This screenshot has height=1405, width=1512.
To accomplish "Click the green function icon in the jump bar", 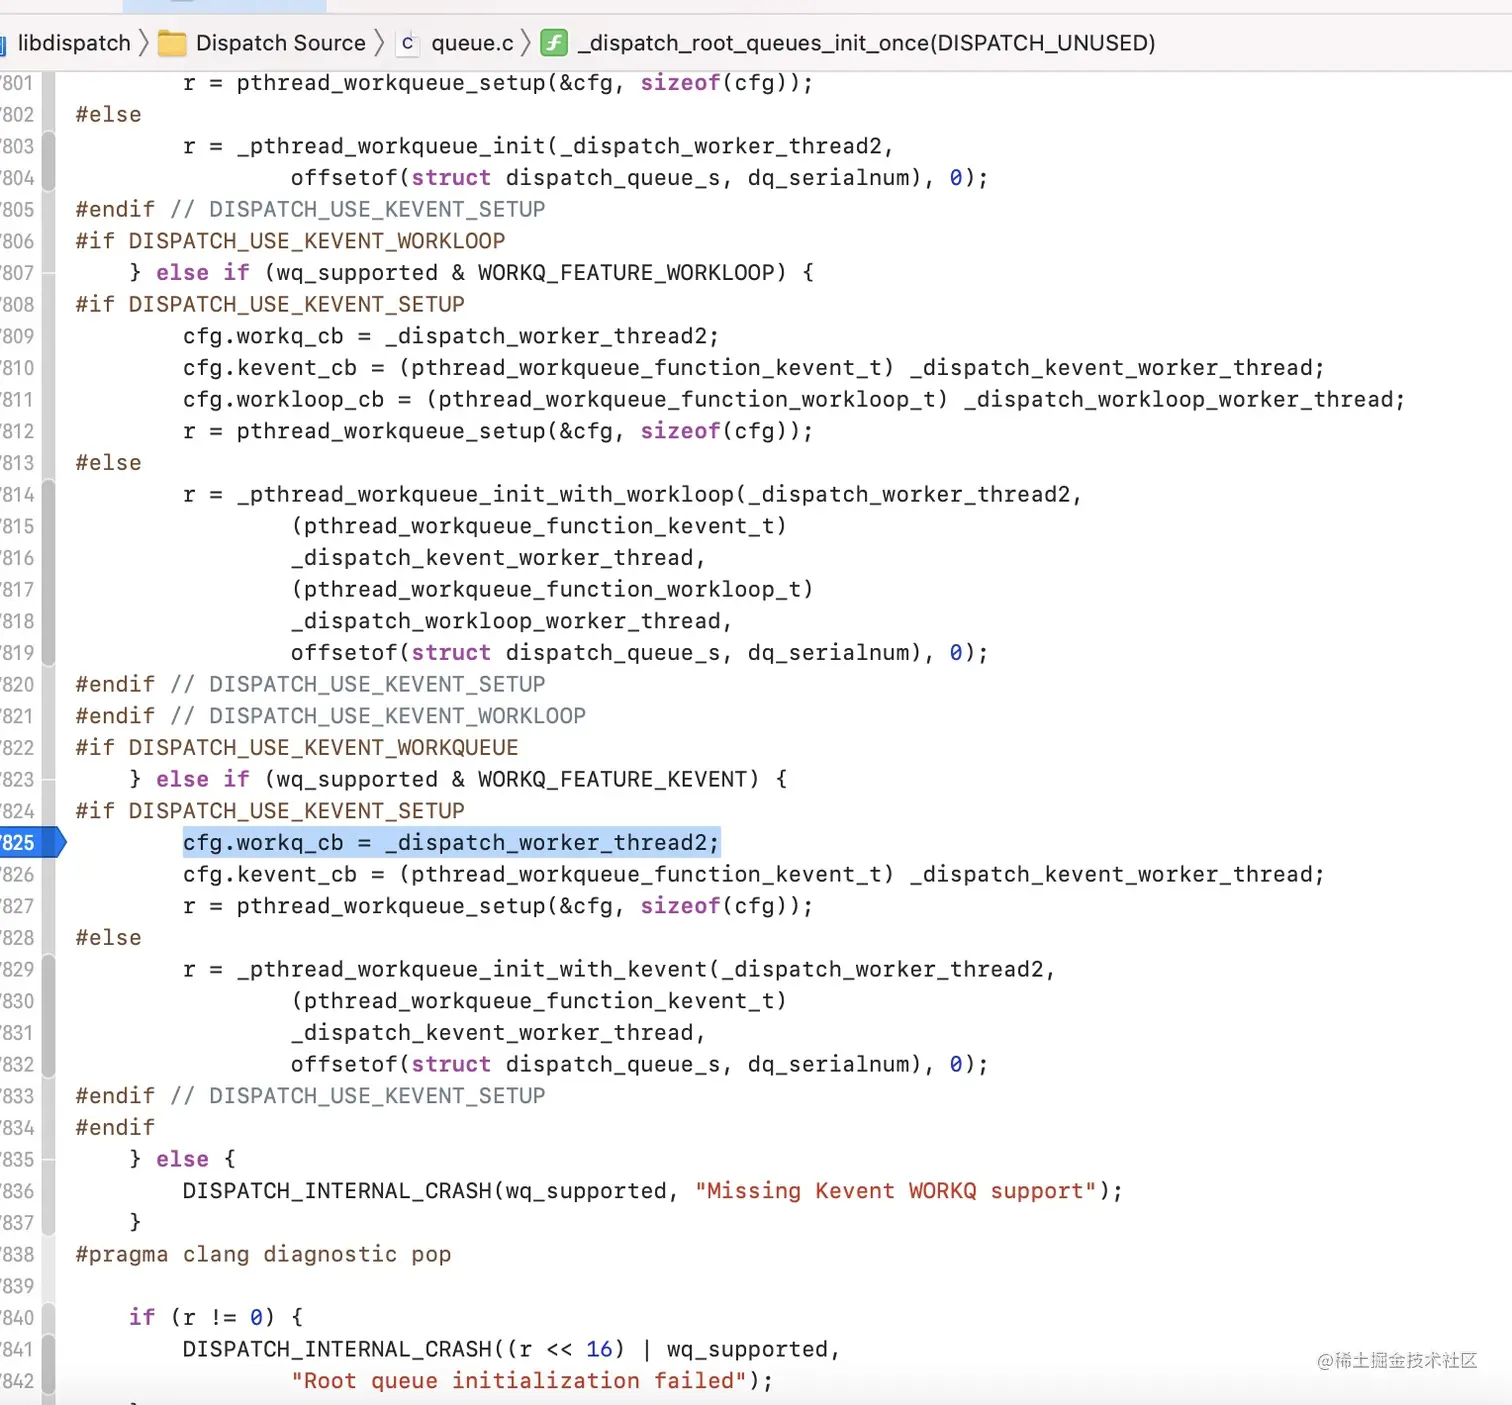I will pos(553,43).
